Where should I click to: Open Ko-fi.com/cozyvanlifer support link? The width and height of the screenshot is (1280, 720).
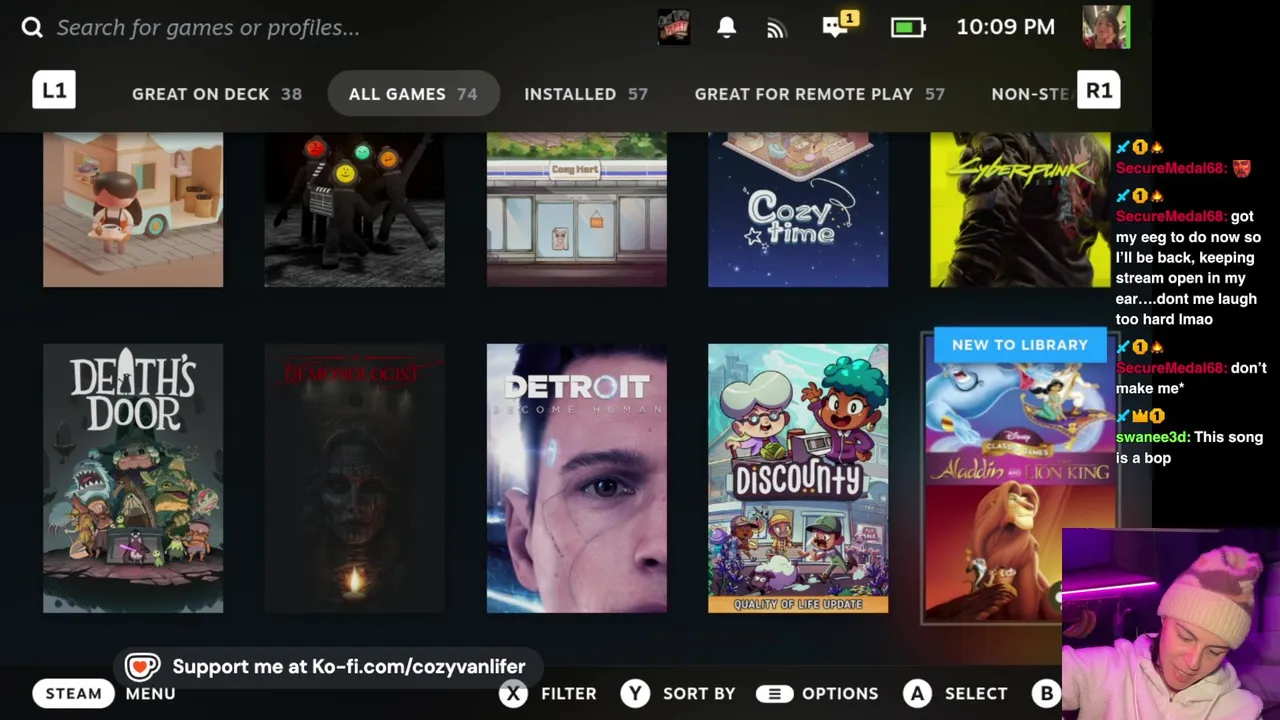[348, 666]
